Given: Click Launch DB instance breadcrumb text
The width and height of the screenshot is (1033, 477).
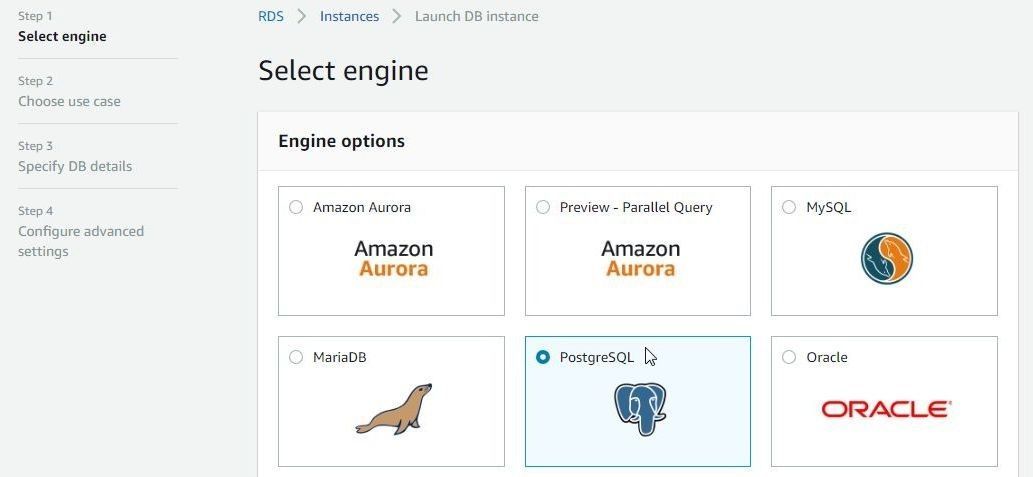Looking at the screenshot, I should pyautogui.click(x=476, y=16).
